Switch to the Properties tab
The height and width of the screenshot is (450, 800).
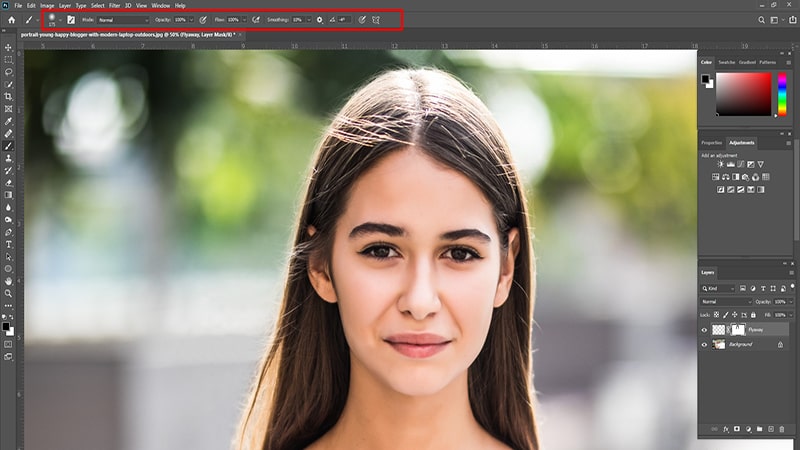coord(711,143)
